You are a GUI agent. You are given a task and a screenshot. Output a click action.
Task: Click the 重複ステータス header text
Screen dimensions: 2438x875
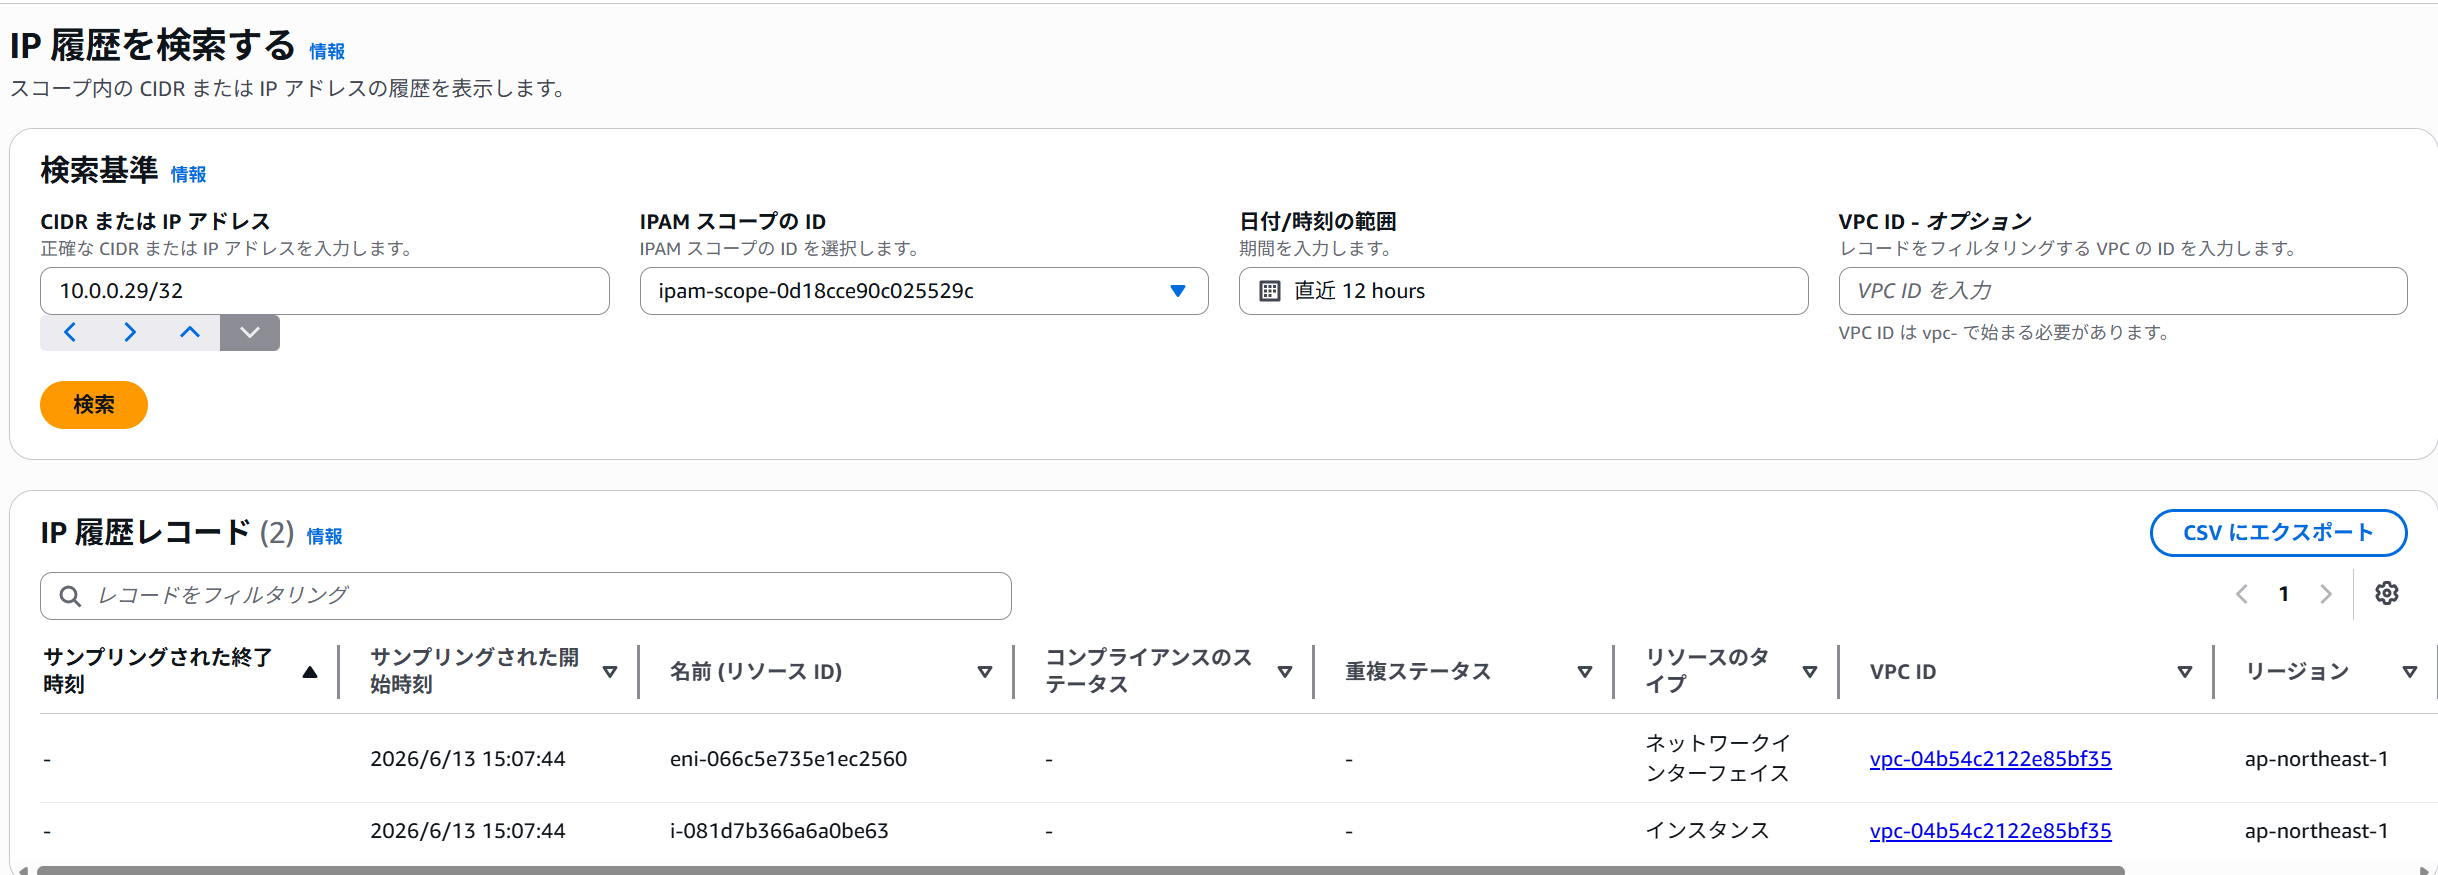[1418, 672]
